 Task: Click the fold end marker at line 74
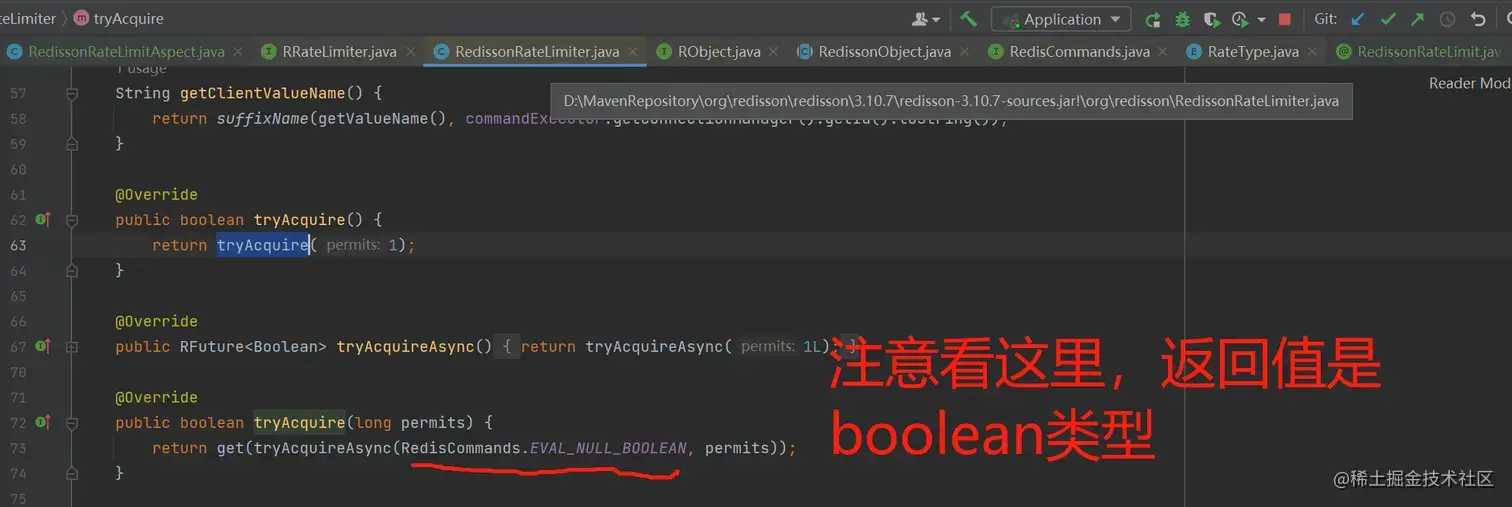point(72,473)
